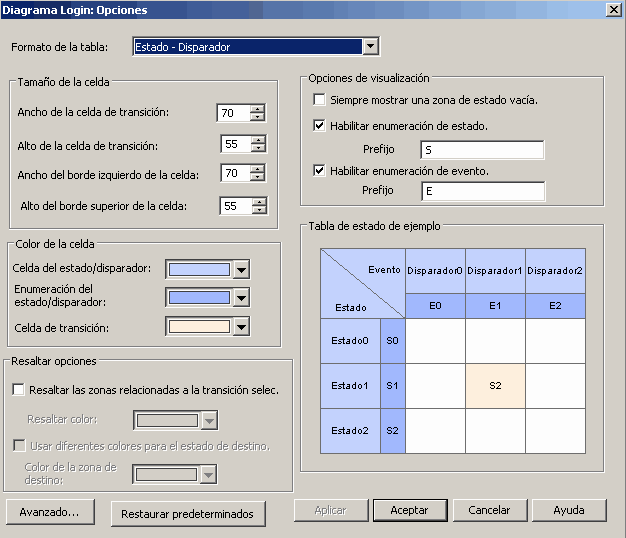Image resolution: width=626 pixels, height=538 pixels.
Task: Open Enumeración del estado/disparador color dropdown arrow
Action: (241, 298)
